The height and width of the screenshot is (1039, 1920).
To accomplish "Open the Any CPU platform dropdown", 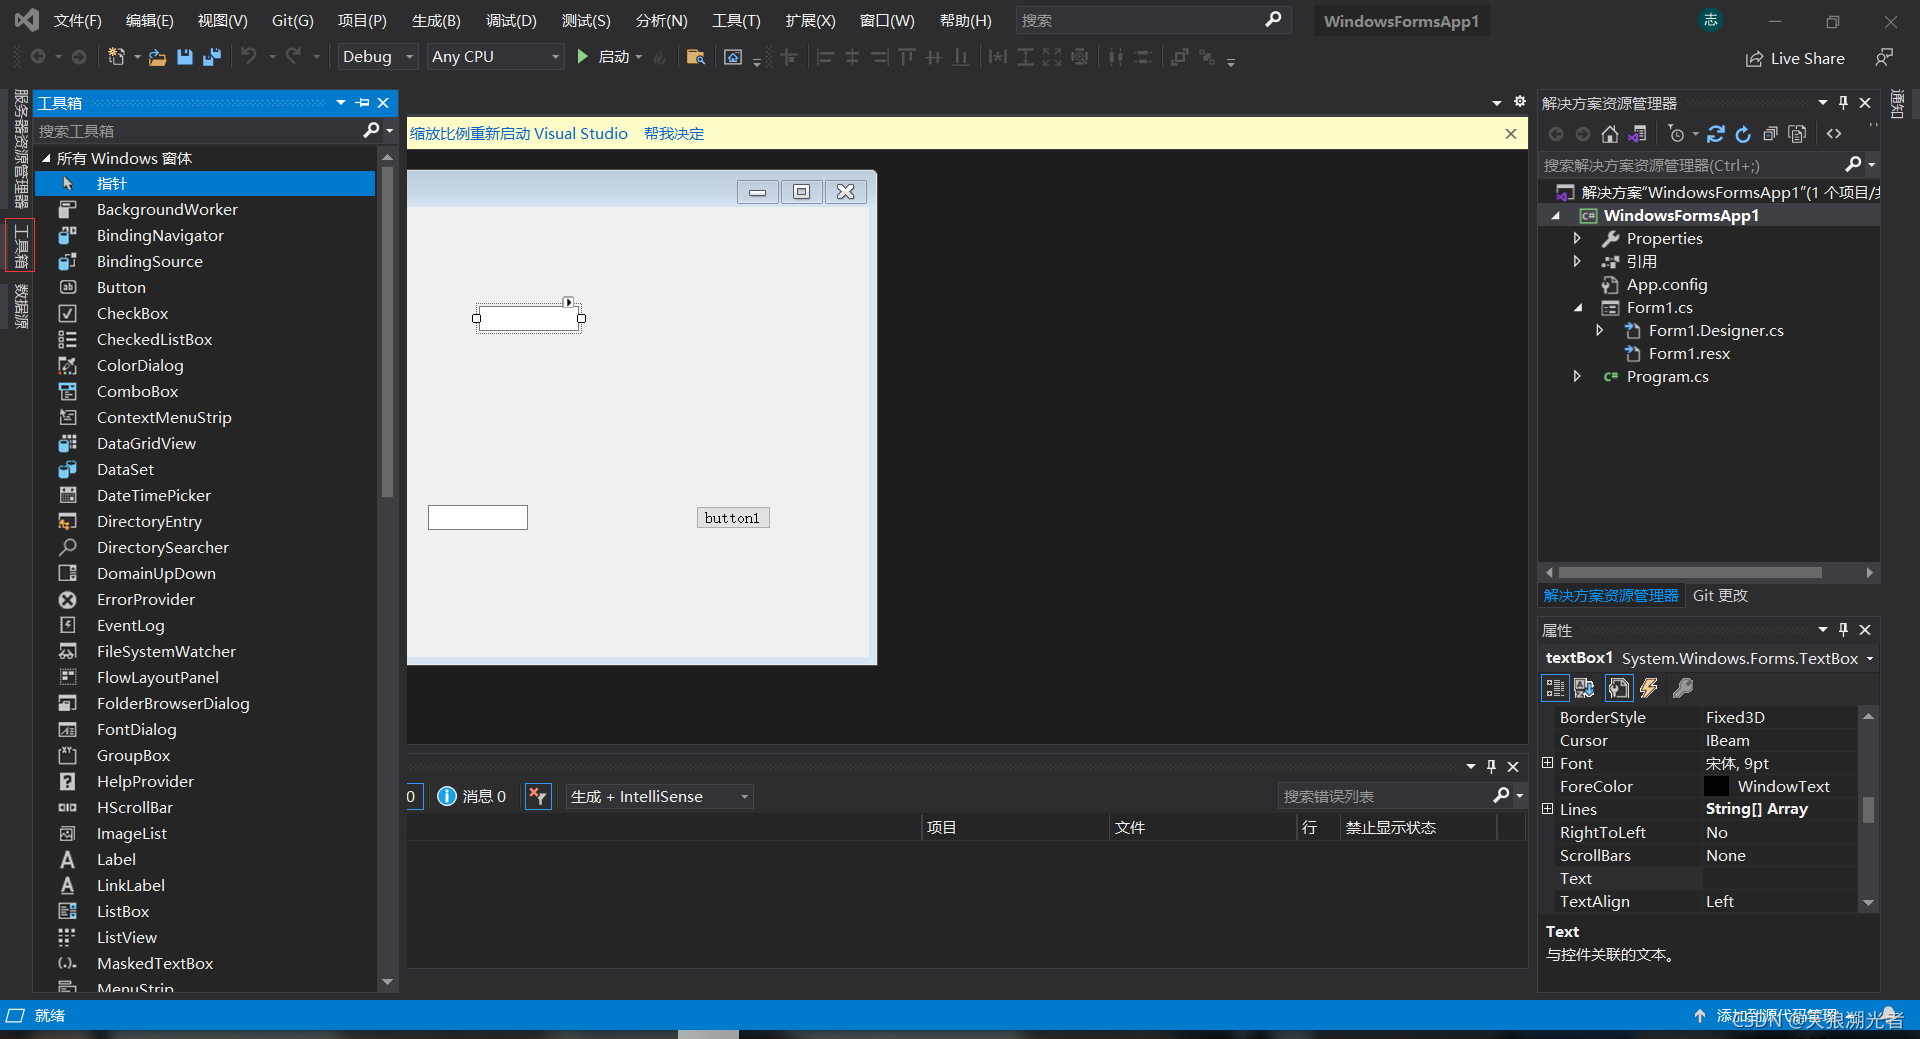I will [x=495, y=57].
